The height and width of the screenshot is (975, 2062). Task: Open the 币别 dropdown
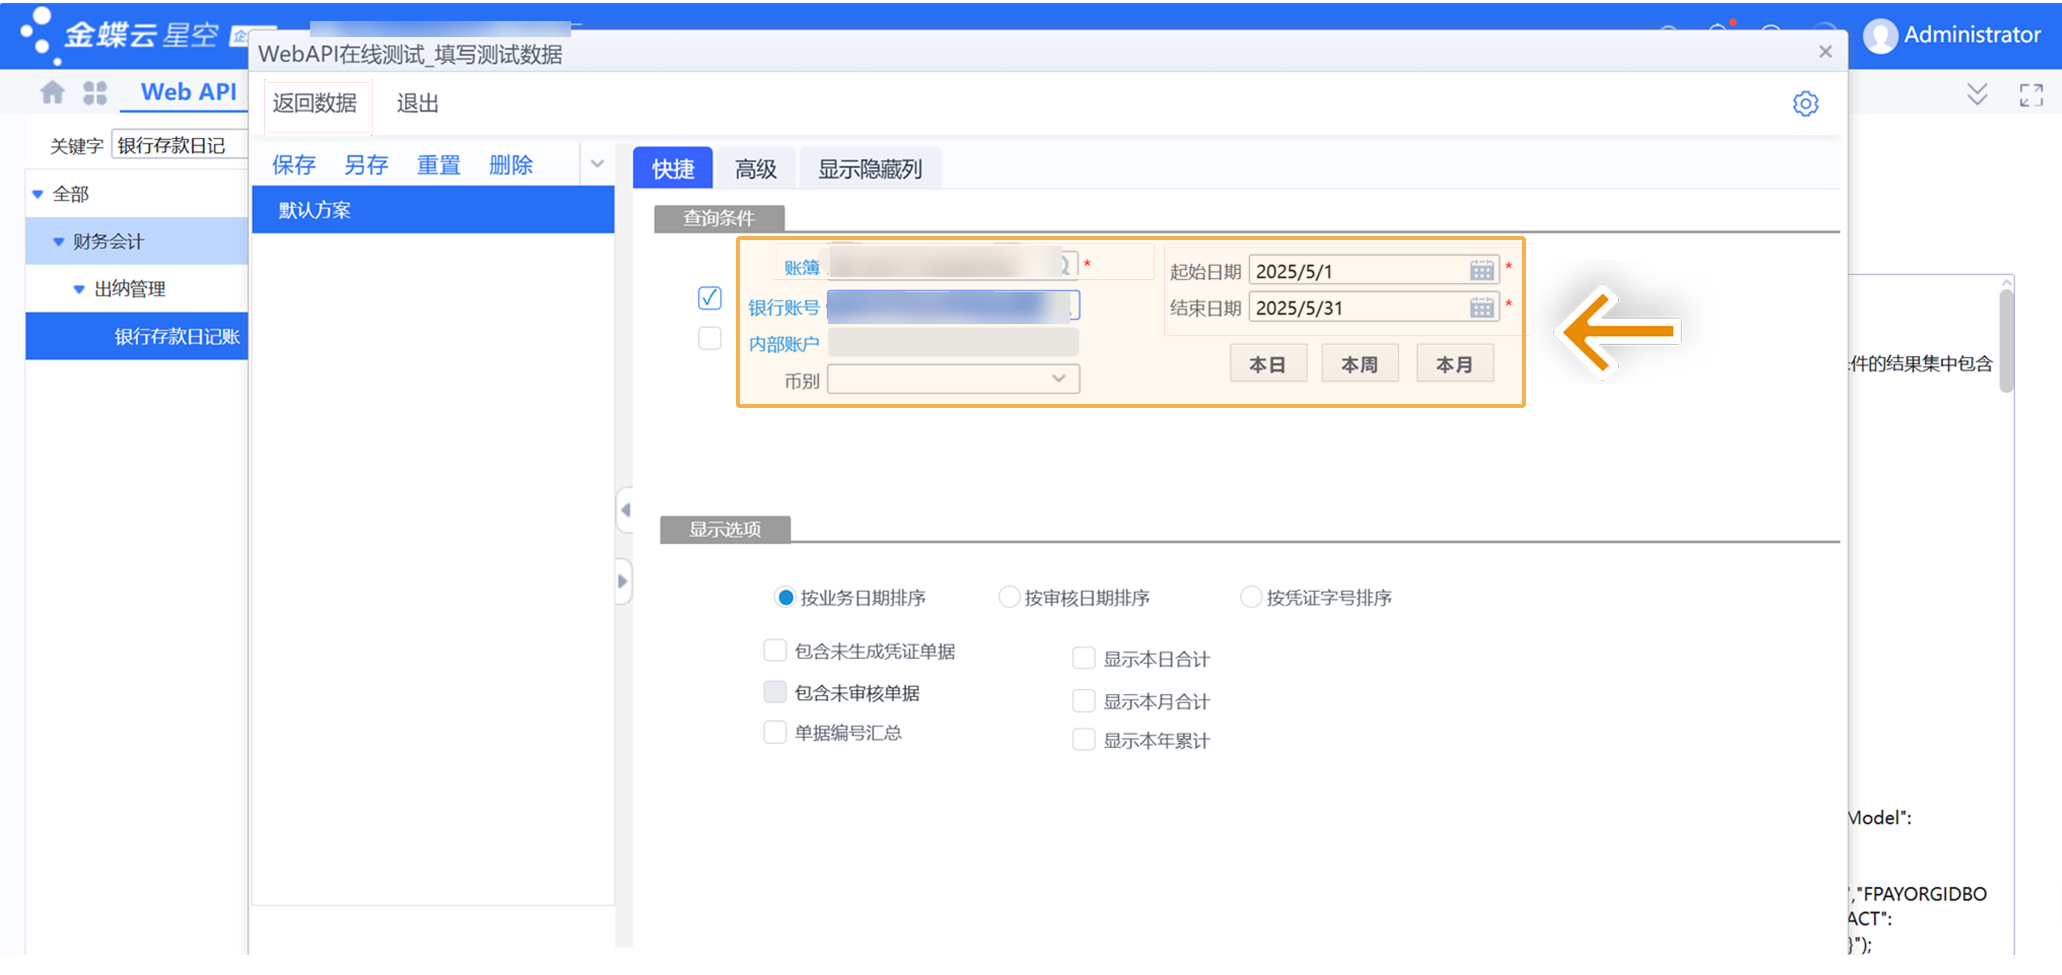tap(1058, 379)
